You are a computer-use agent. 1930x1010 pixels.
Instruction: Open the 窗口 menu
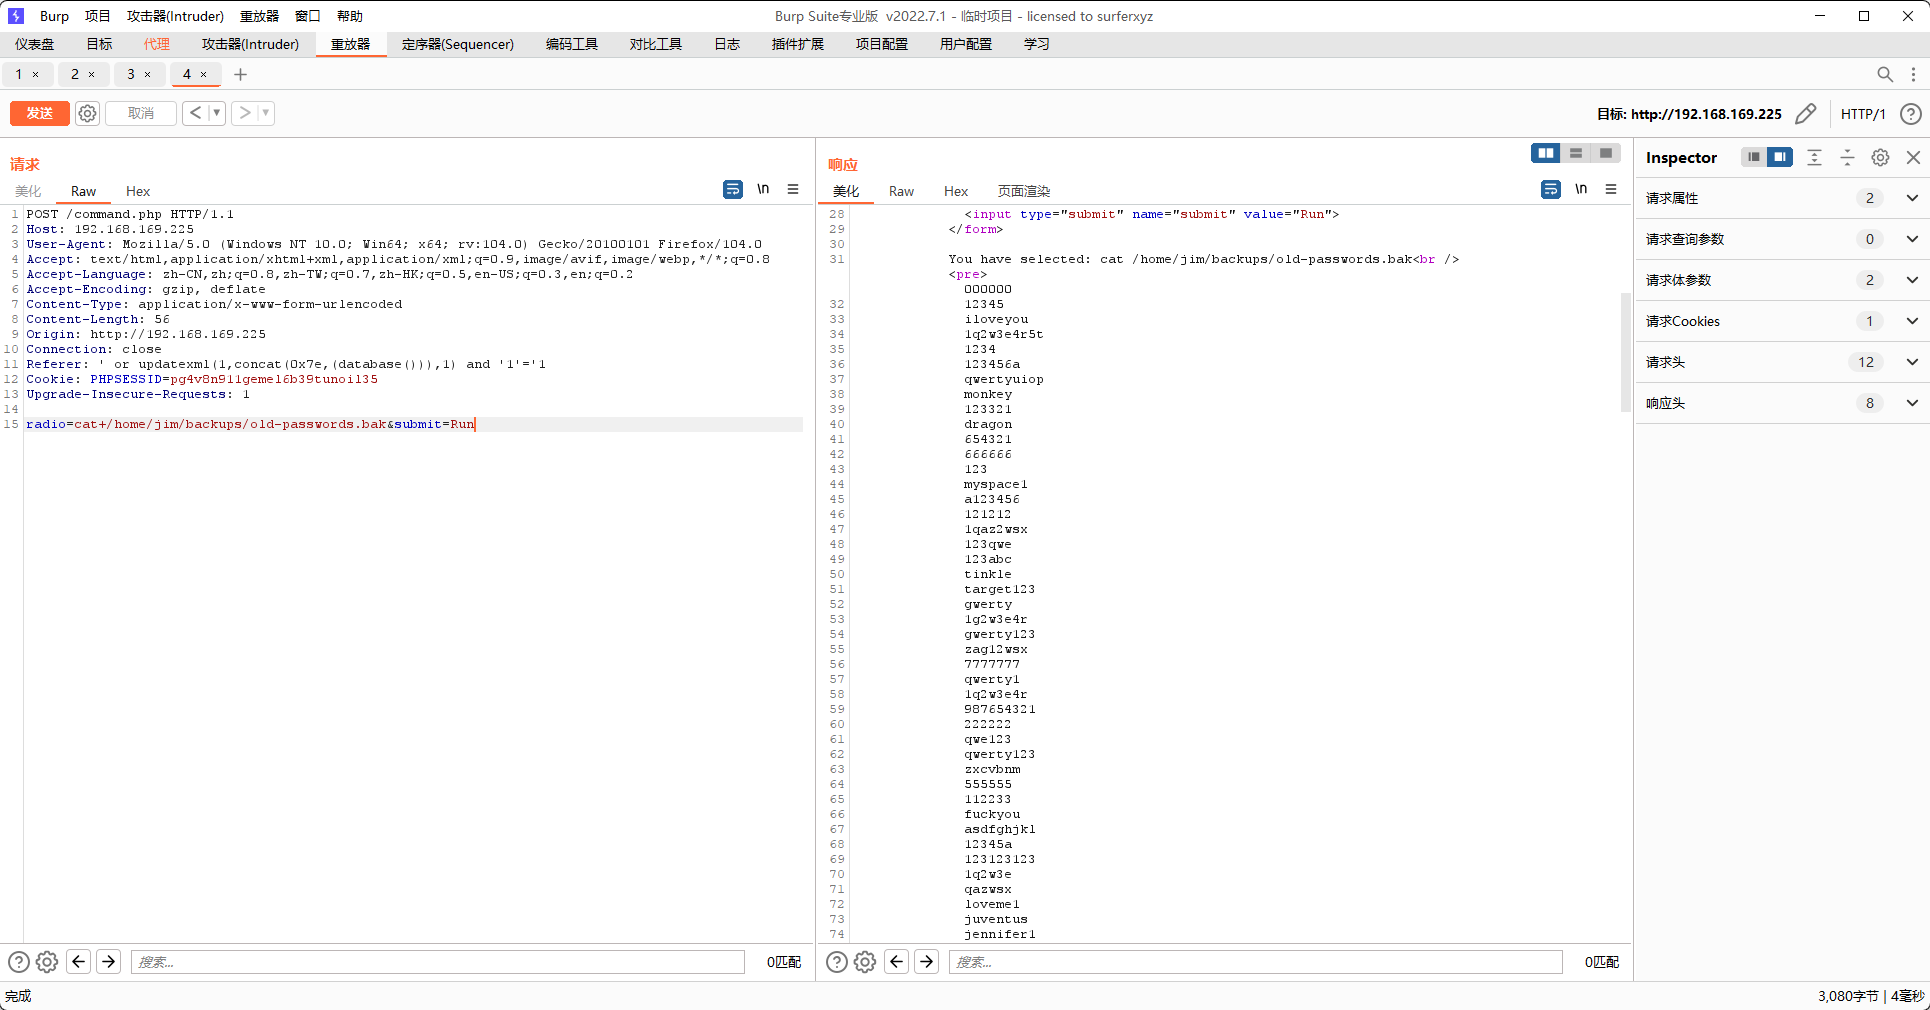click(x=308, y=16)
